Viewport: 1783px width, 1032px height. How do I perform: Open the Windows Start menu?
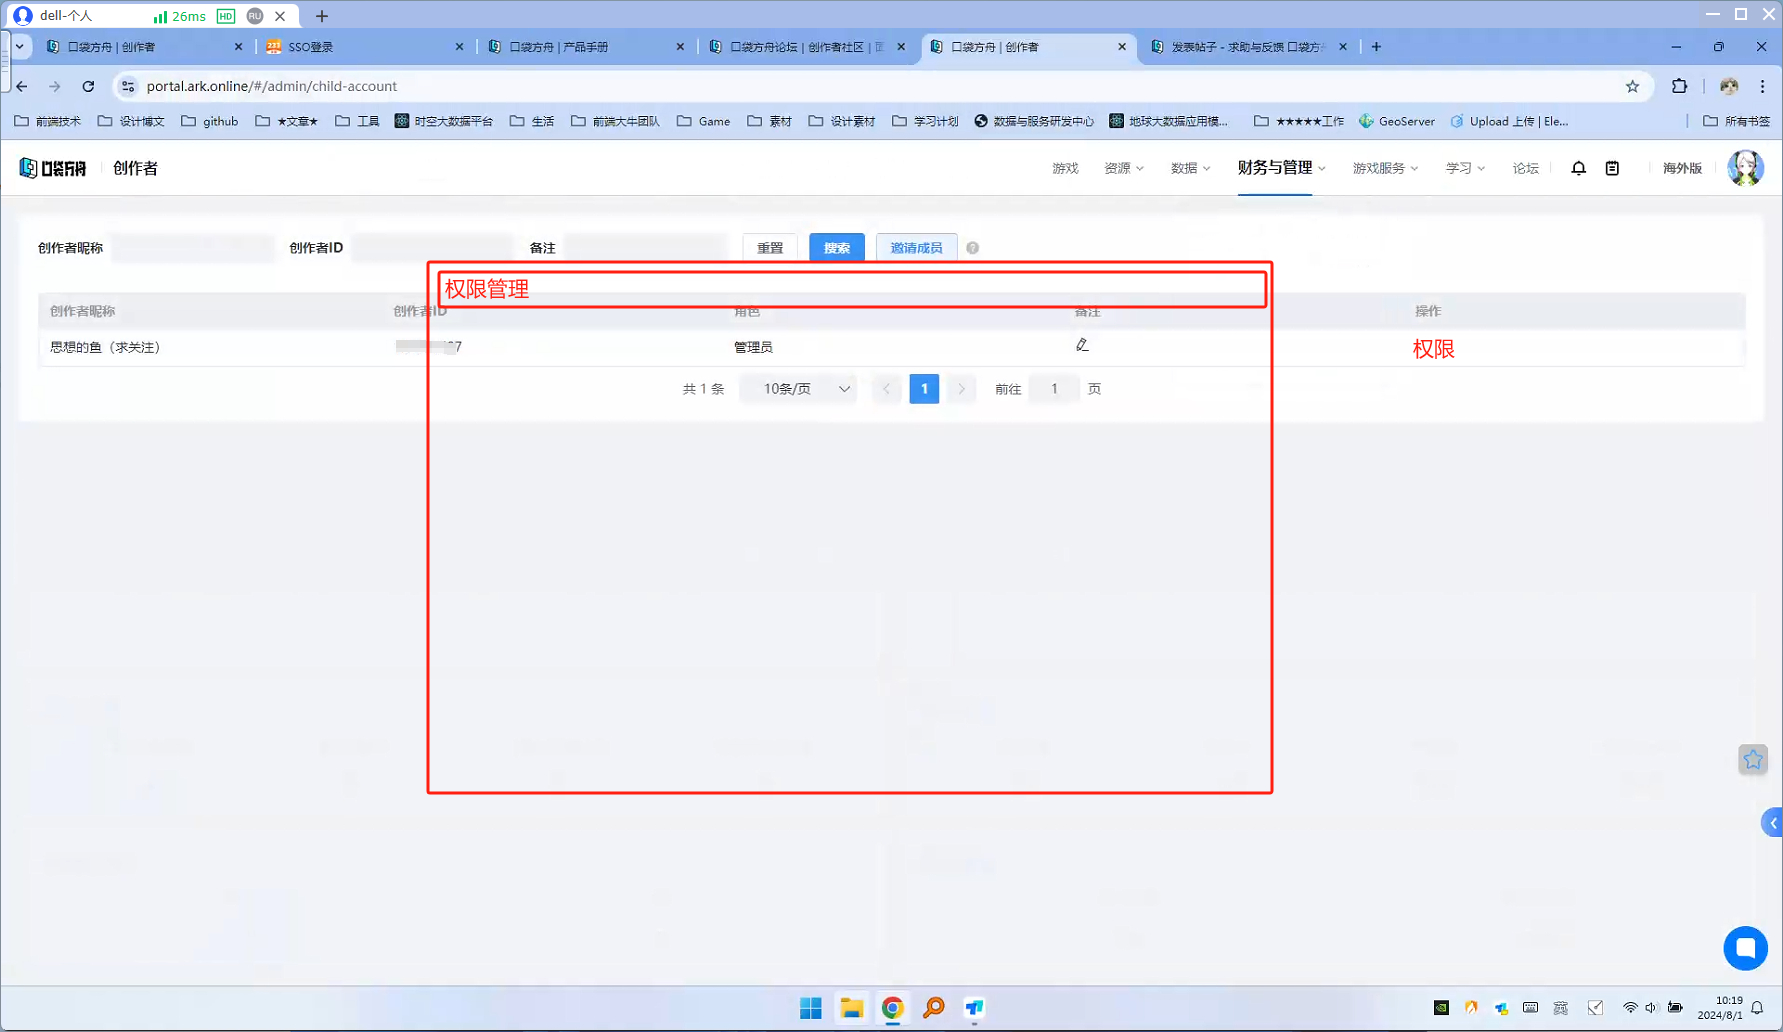click(810, 1008)
